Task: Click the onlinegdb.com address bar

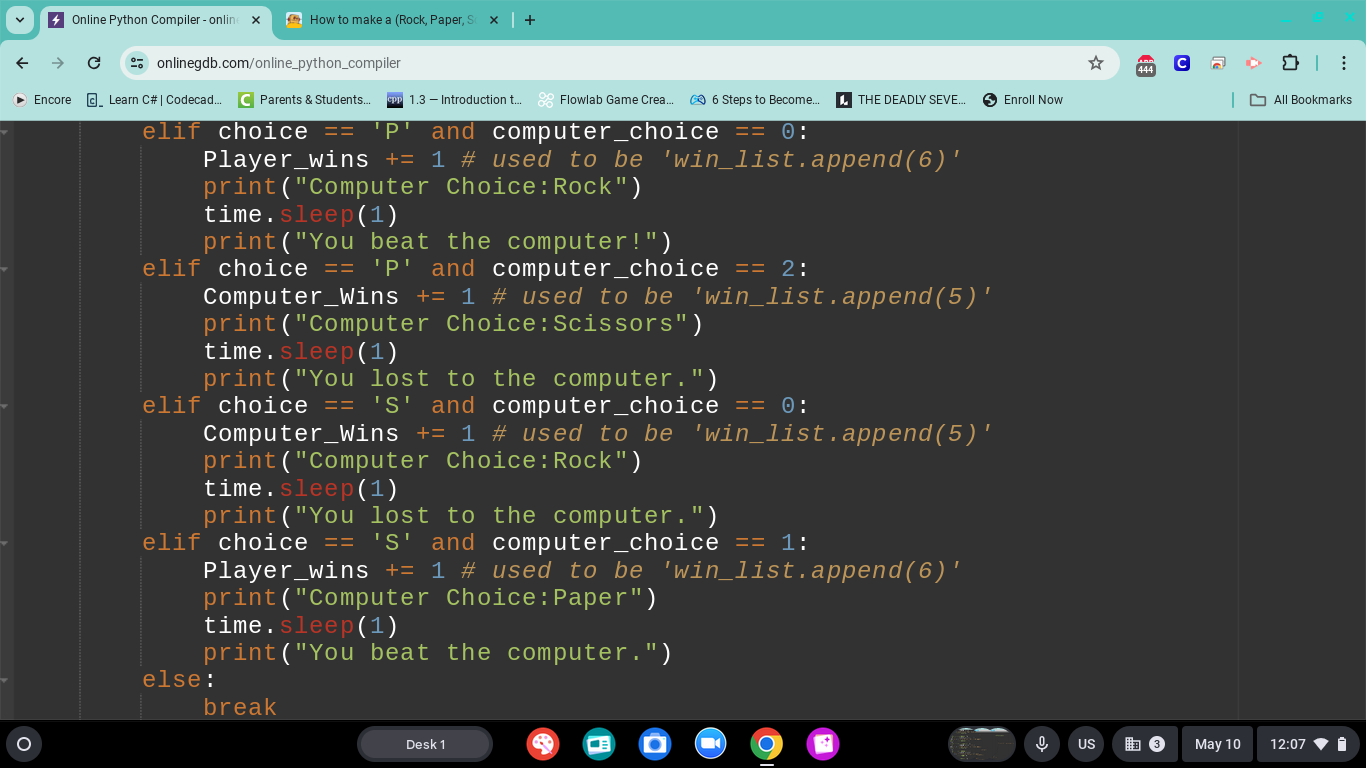Action: point(620,63)
